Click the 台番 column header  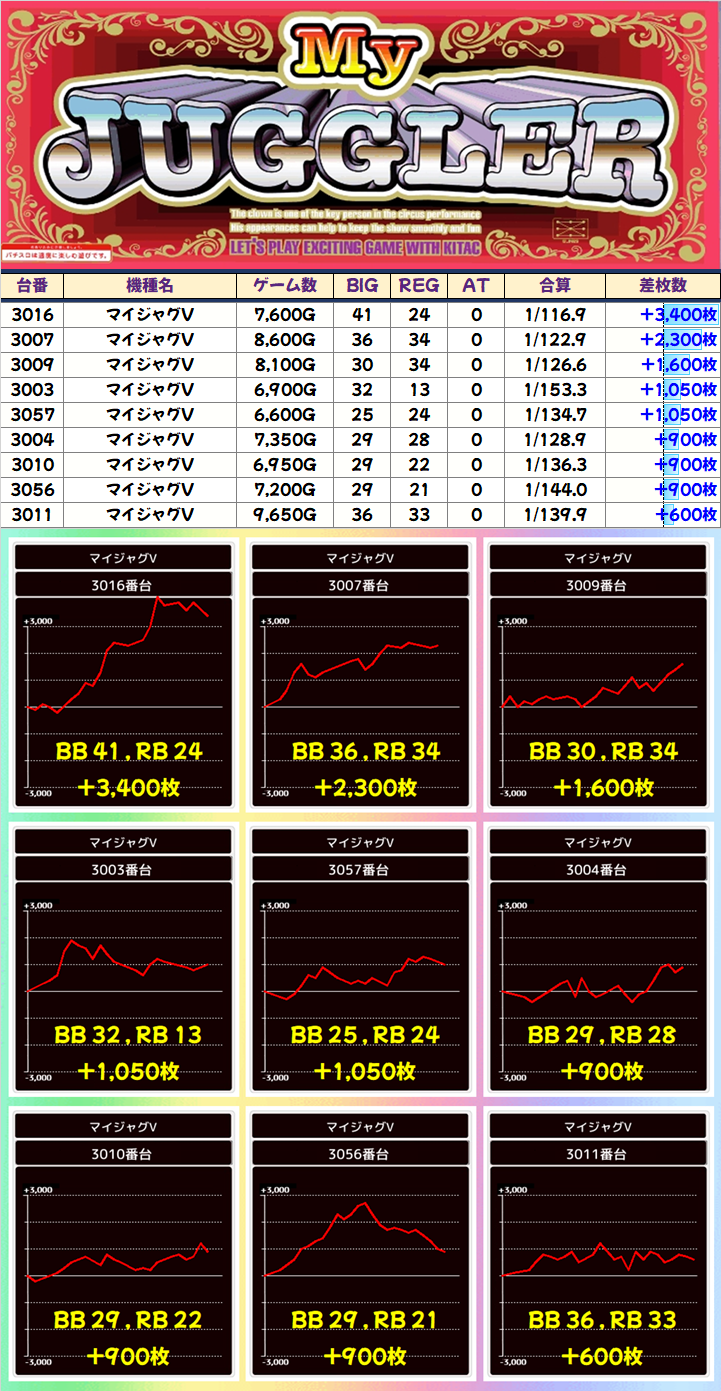click(x=32, y=285)
